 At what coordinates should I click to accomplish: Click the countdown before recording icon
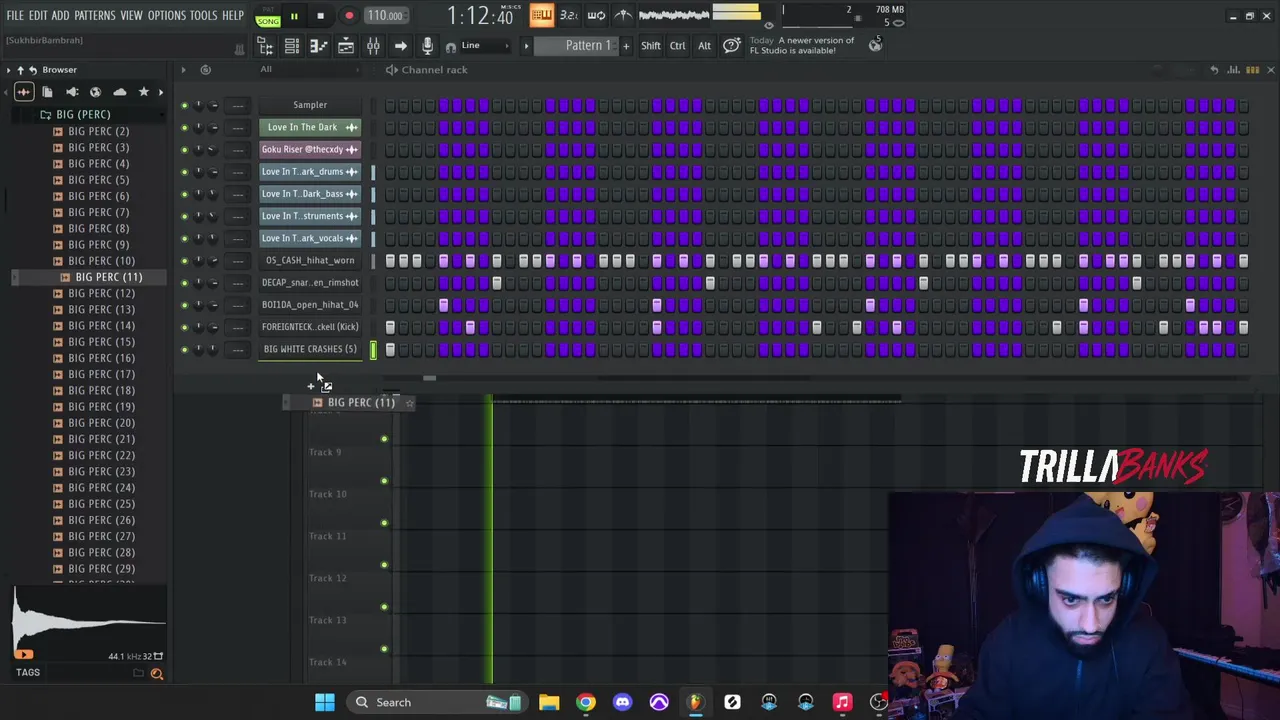568,15
